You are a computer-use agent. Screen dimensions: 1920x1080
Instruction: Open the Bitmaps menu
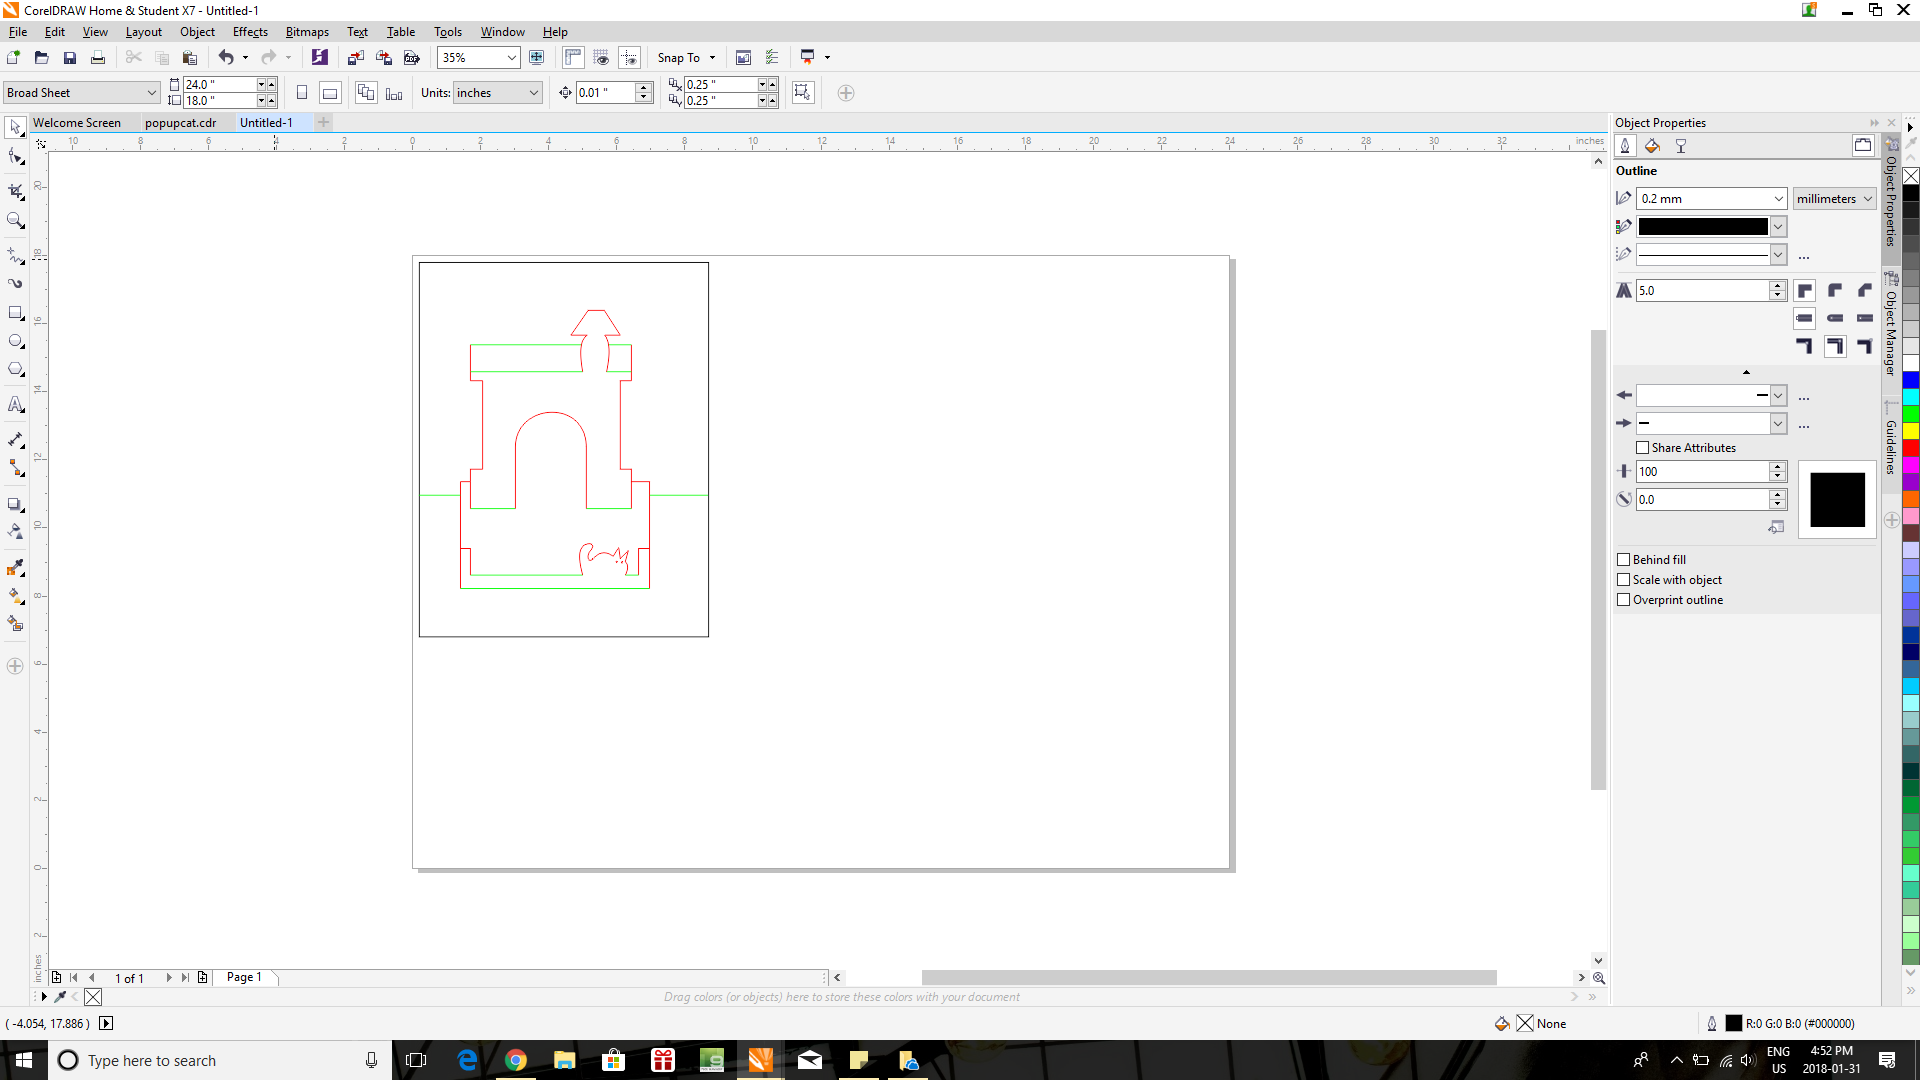coord(307,31)
